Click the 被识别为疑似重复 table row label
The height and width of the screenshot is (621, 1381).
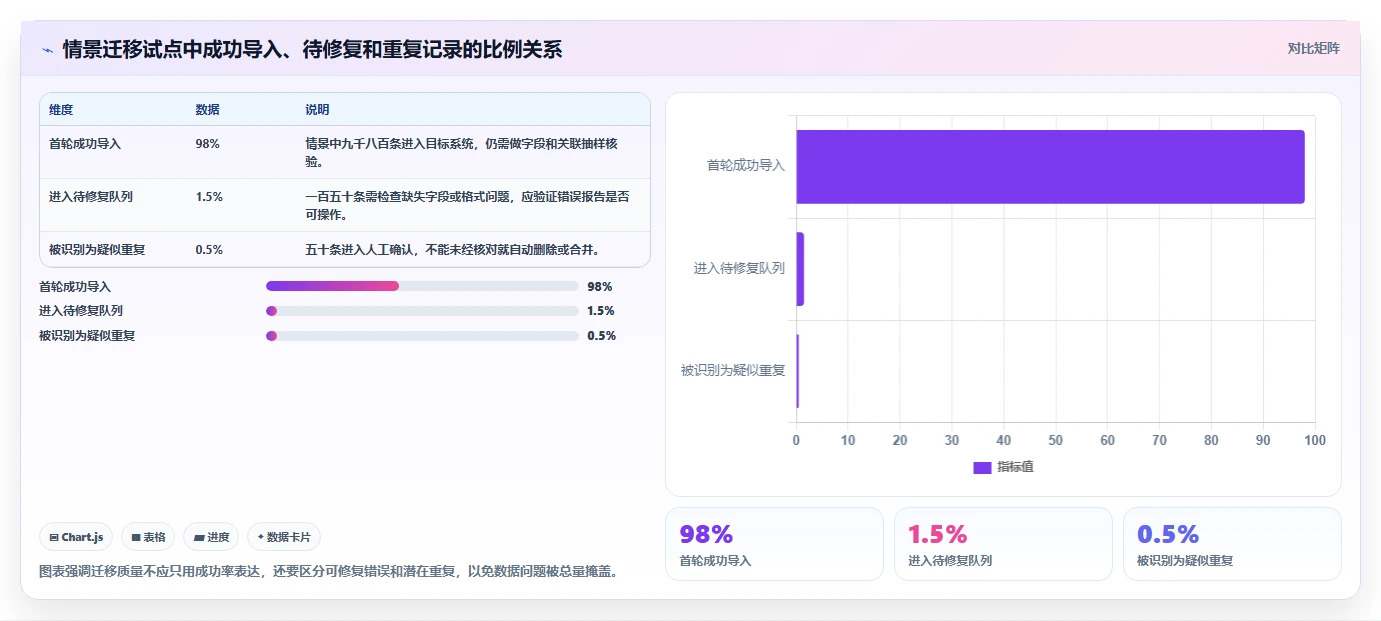click(97, 250)
